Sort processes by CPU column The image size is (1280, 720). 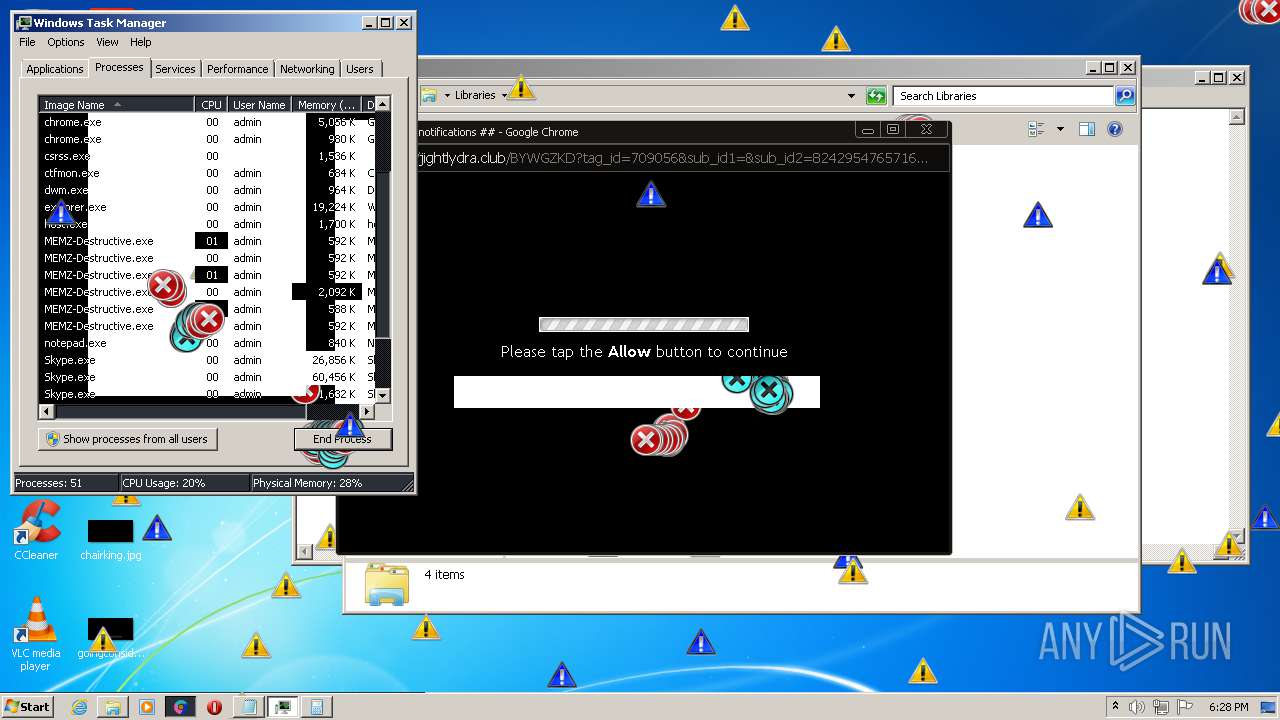coord(211,105)
